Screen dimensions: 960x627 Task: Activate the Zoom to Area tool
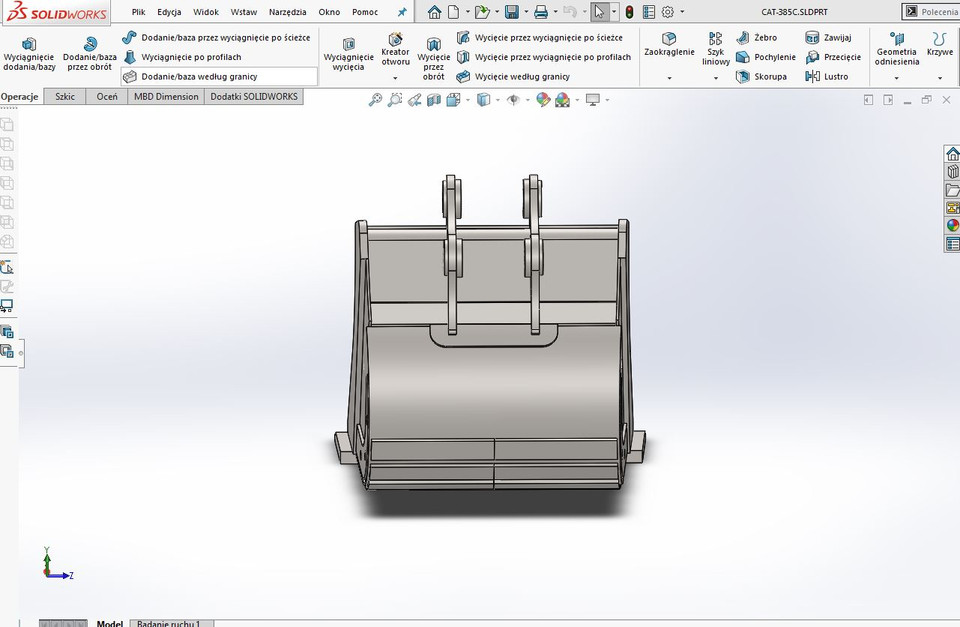pos(394,99)
